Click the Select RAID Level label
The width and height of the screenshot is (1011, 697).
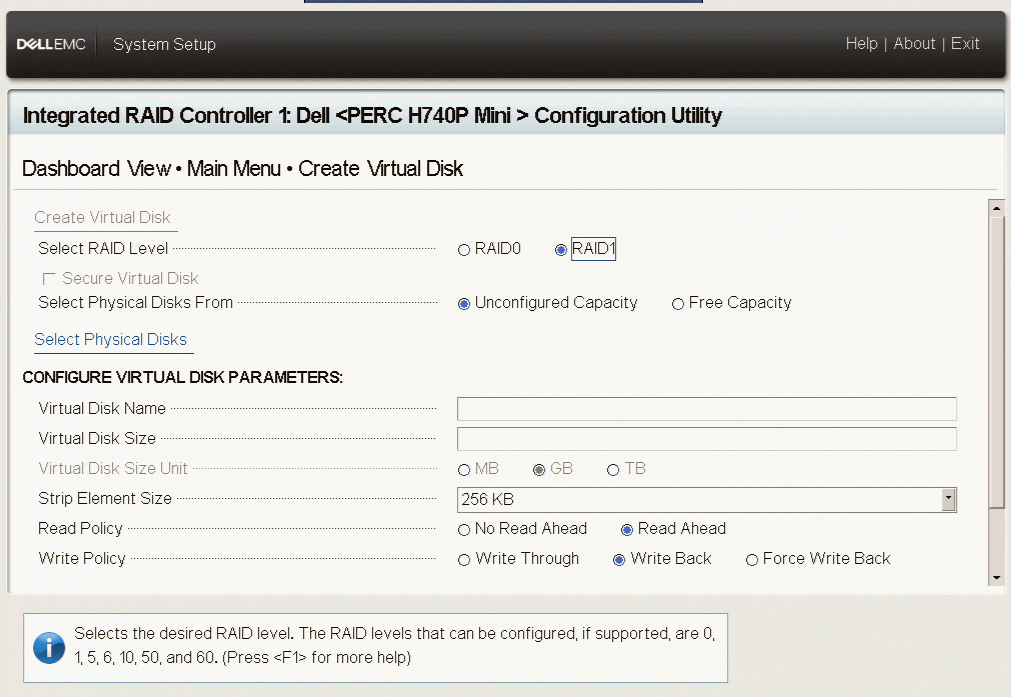pos(103,249)
